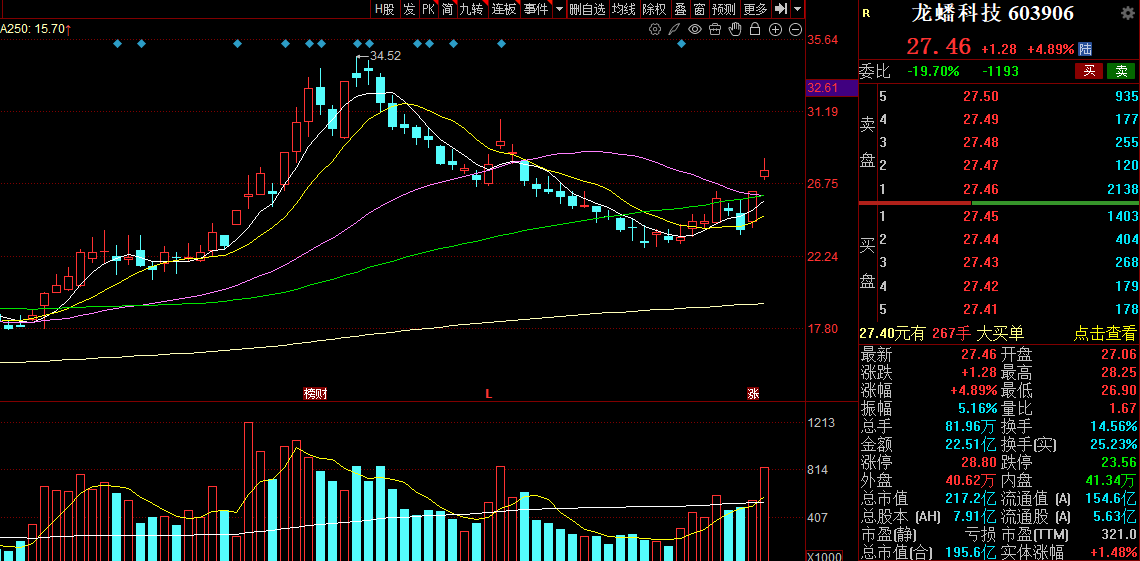Open the toolbox briefcase icon
This screenshot has height=561, width=1140.
pos(715,29)
